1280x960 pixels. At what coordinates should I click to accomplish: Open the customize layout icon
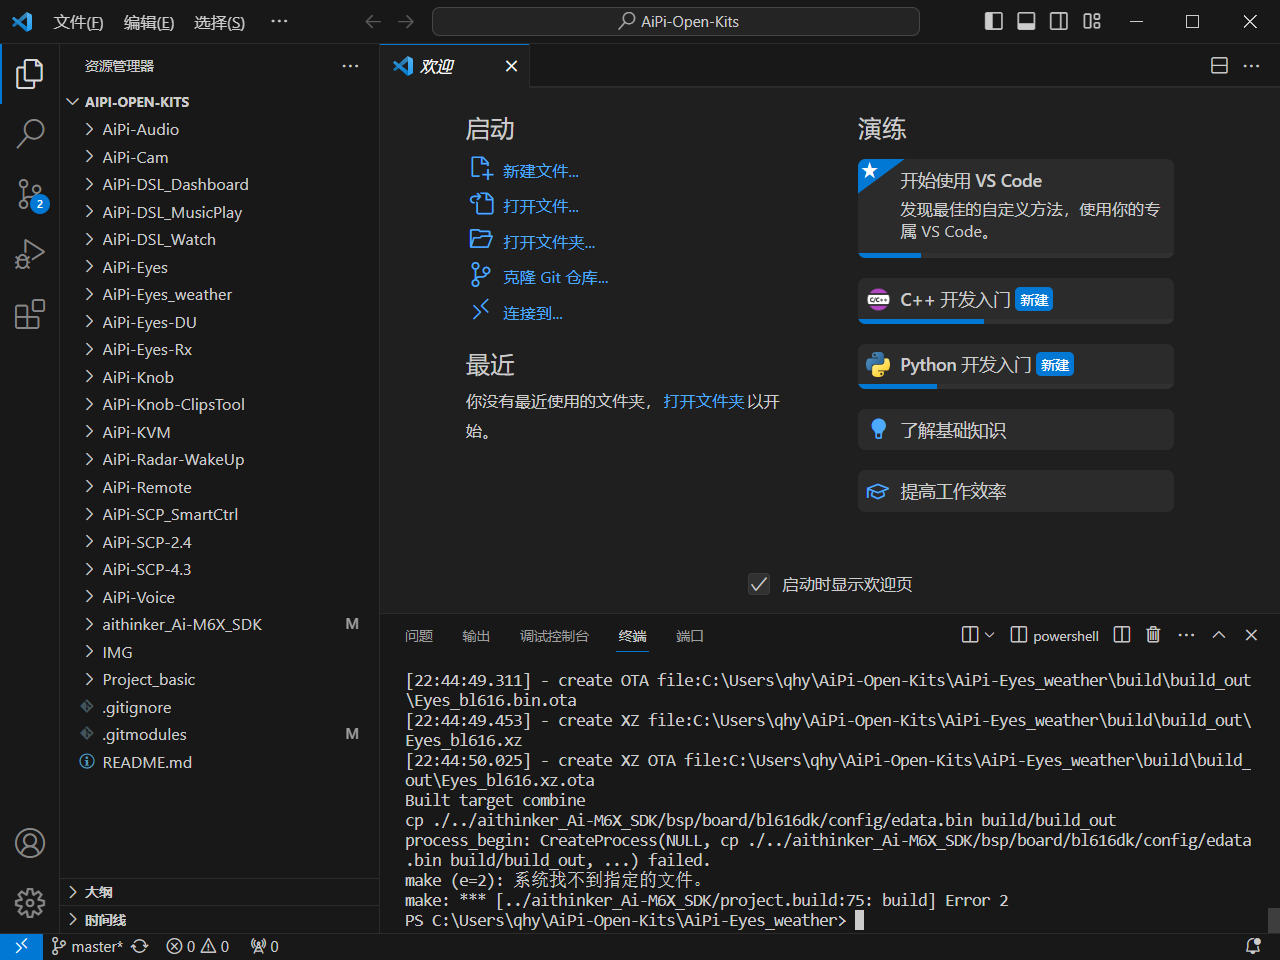click(x=1092, y=21)
